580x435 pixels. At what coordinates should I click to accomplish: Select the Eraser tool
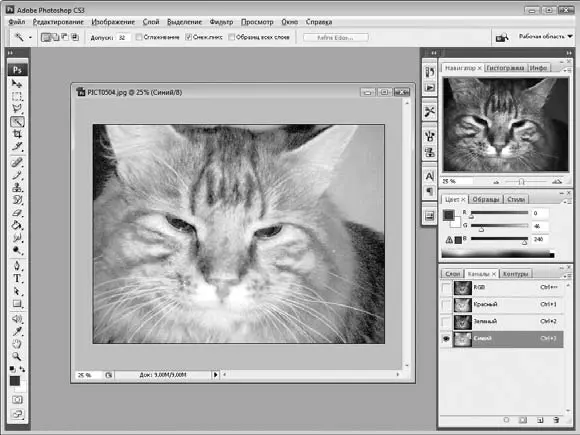point(17,213)
